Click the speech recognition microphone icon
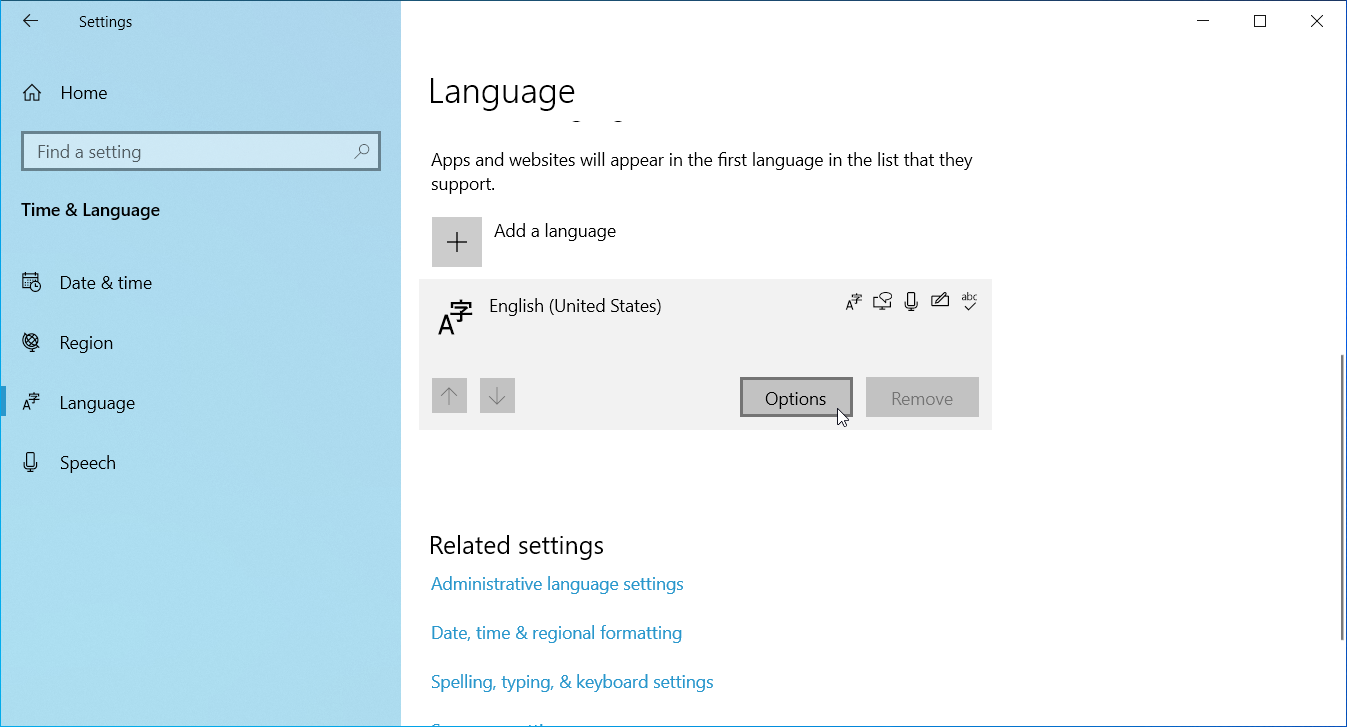Image resolution: width=1347 pixels, height=727 pixels. pyautogui.click(x=911, y=301)
